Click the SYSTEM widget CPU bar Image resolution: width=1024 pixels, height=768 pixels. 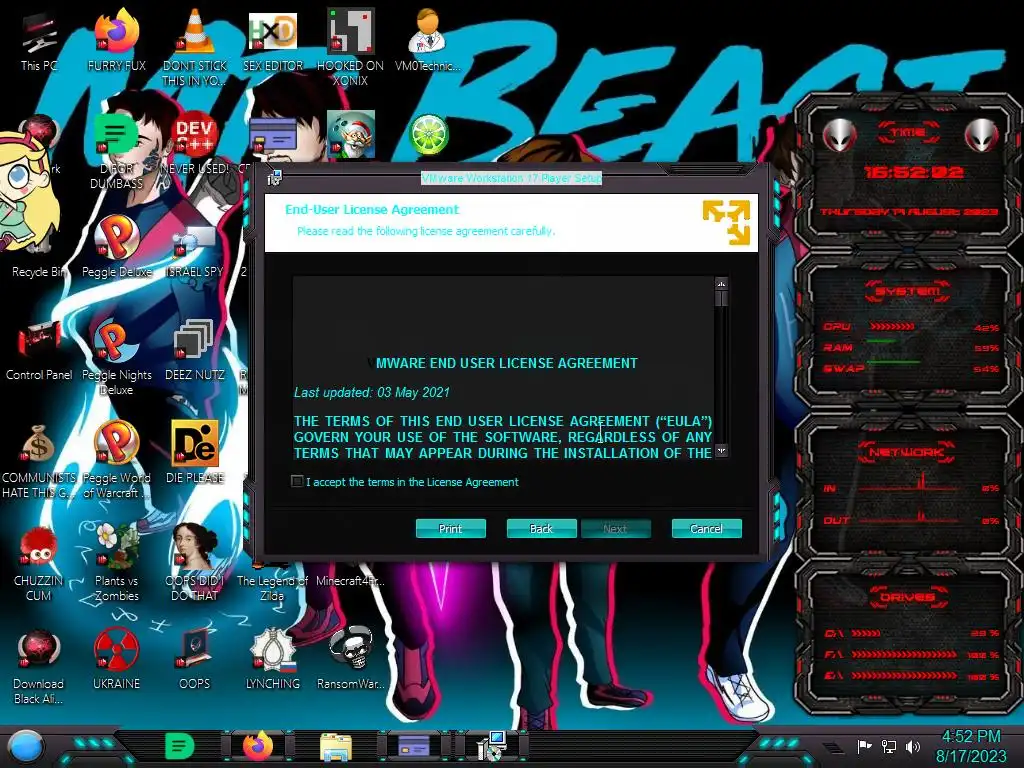(x=892, y=327)
